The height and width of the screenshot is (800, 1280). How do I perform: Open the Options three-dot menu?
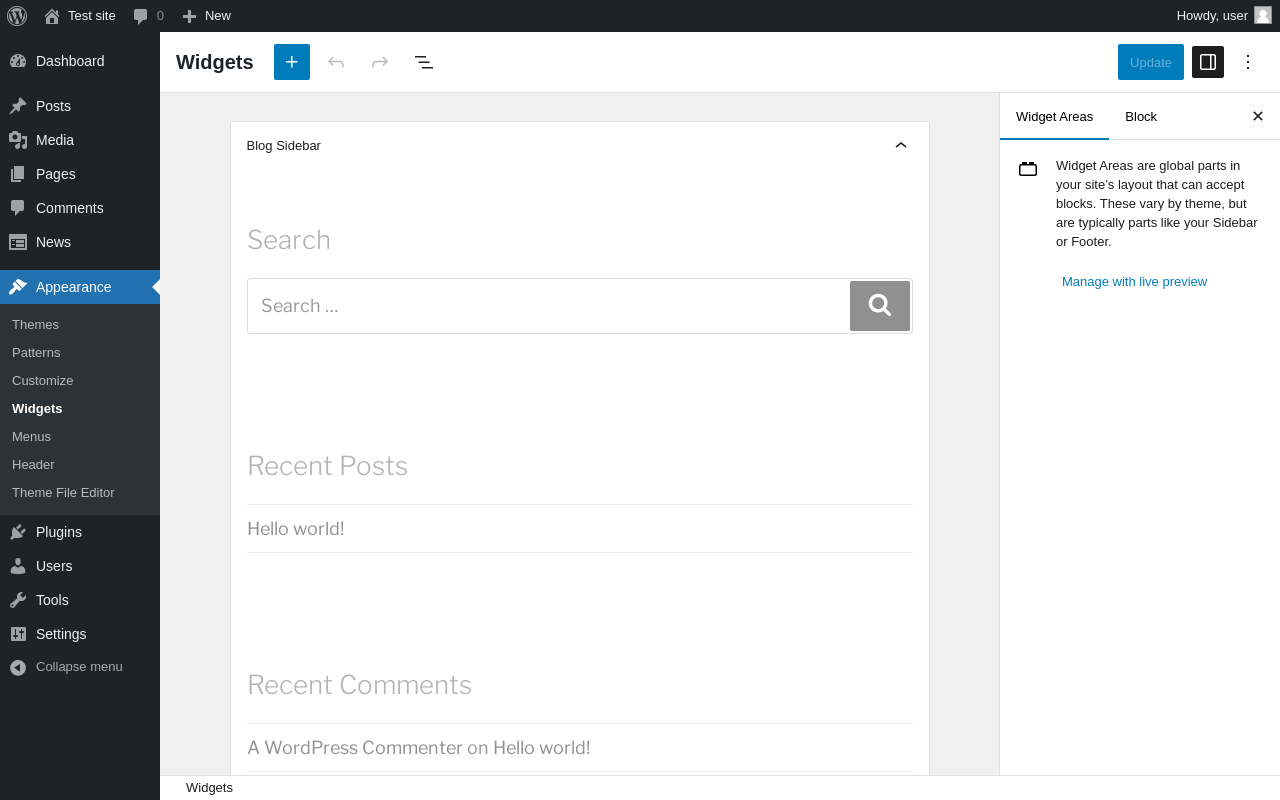point(1248,62)
